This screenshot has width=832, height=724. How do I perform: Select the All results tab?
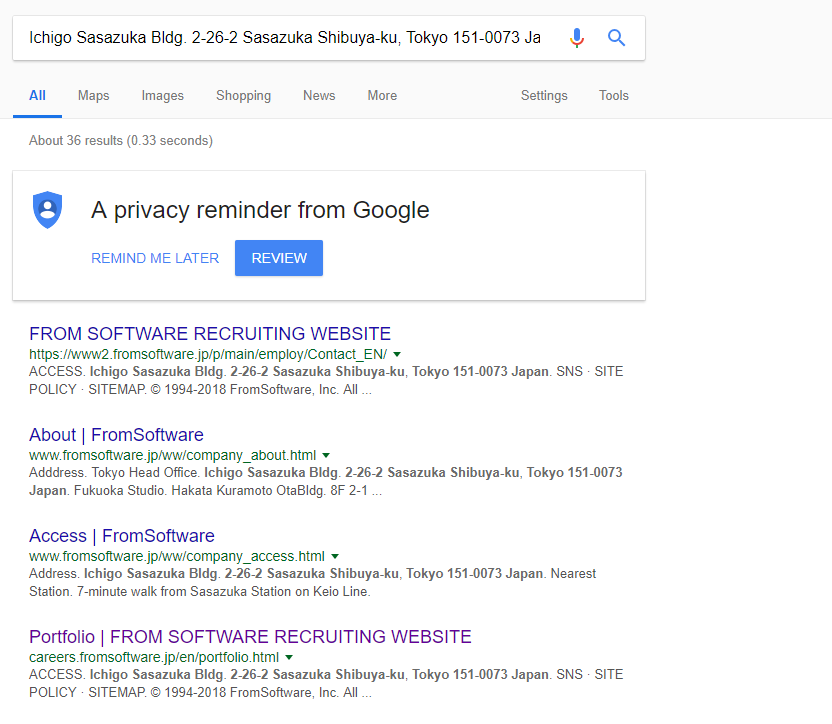[x=37, y=96]
